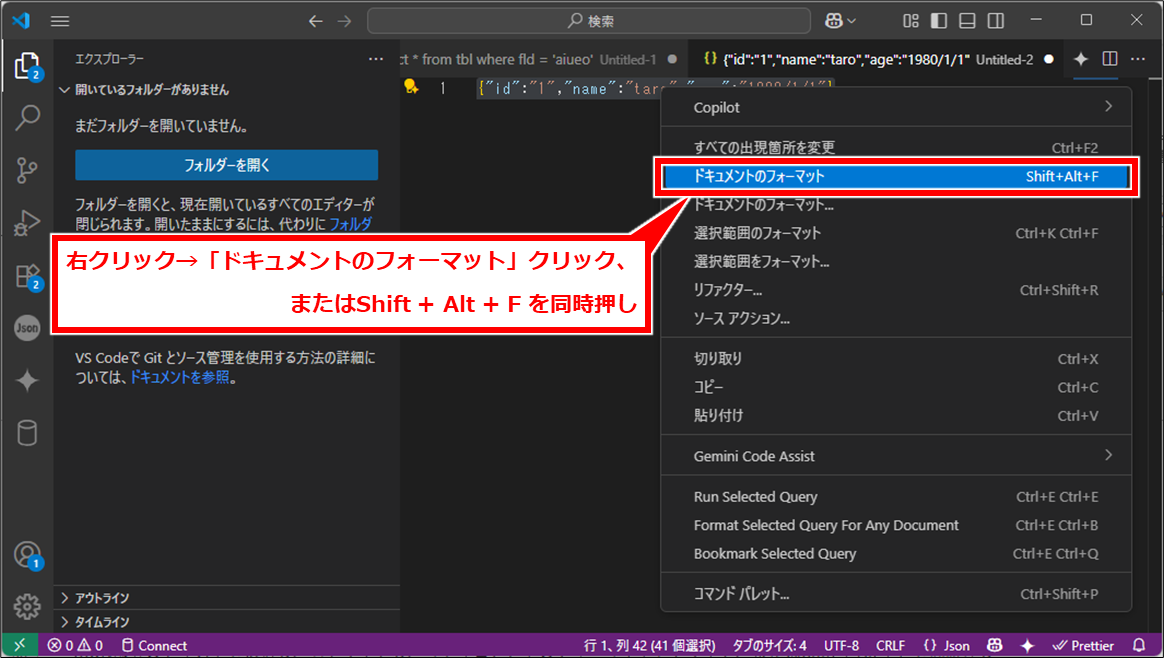Open Explorer panel More Actions ellipsis
1164x658 pixels.
(x=376, y=59)
